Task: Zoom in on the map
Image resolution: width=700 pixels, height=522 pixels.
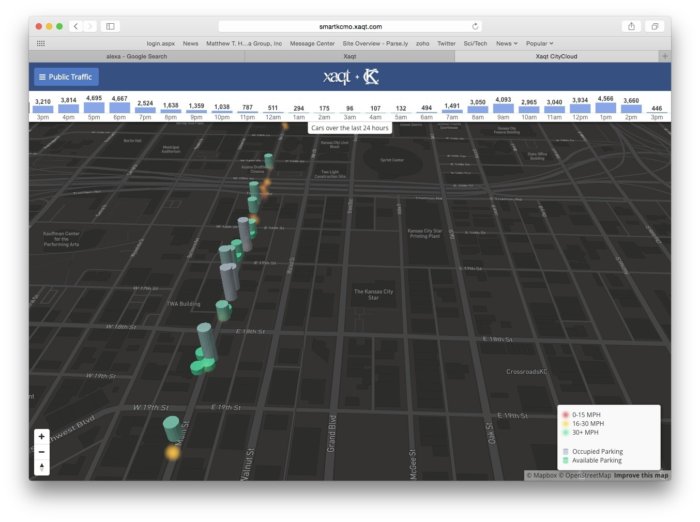Action: tap(41, 436)
